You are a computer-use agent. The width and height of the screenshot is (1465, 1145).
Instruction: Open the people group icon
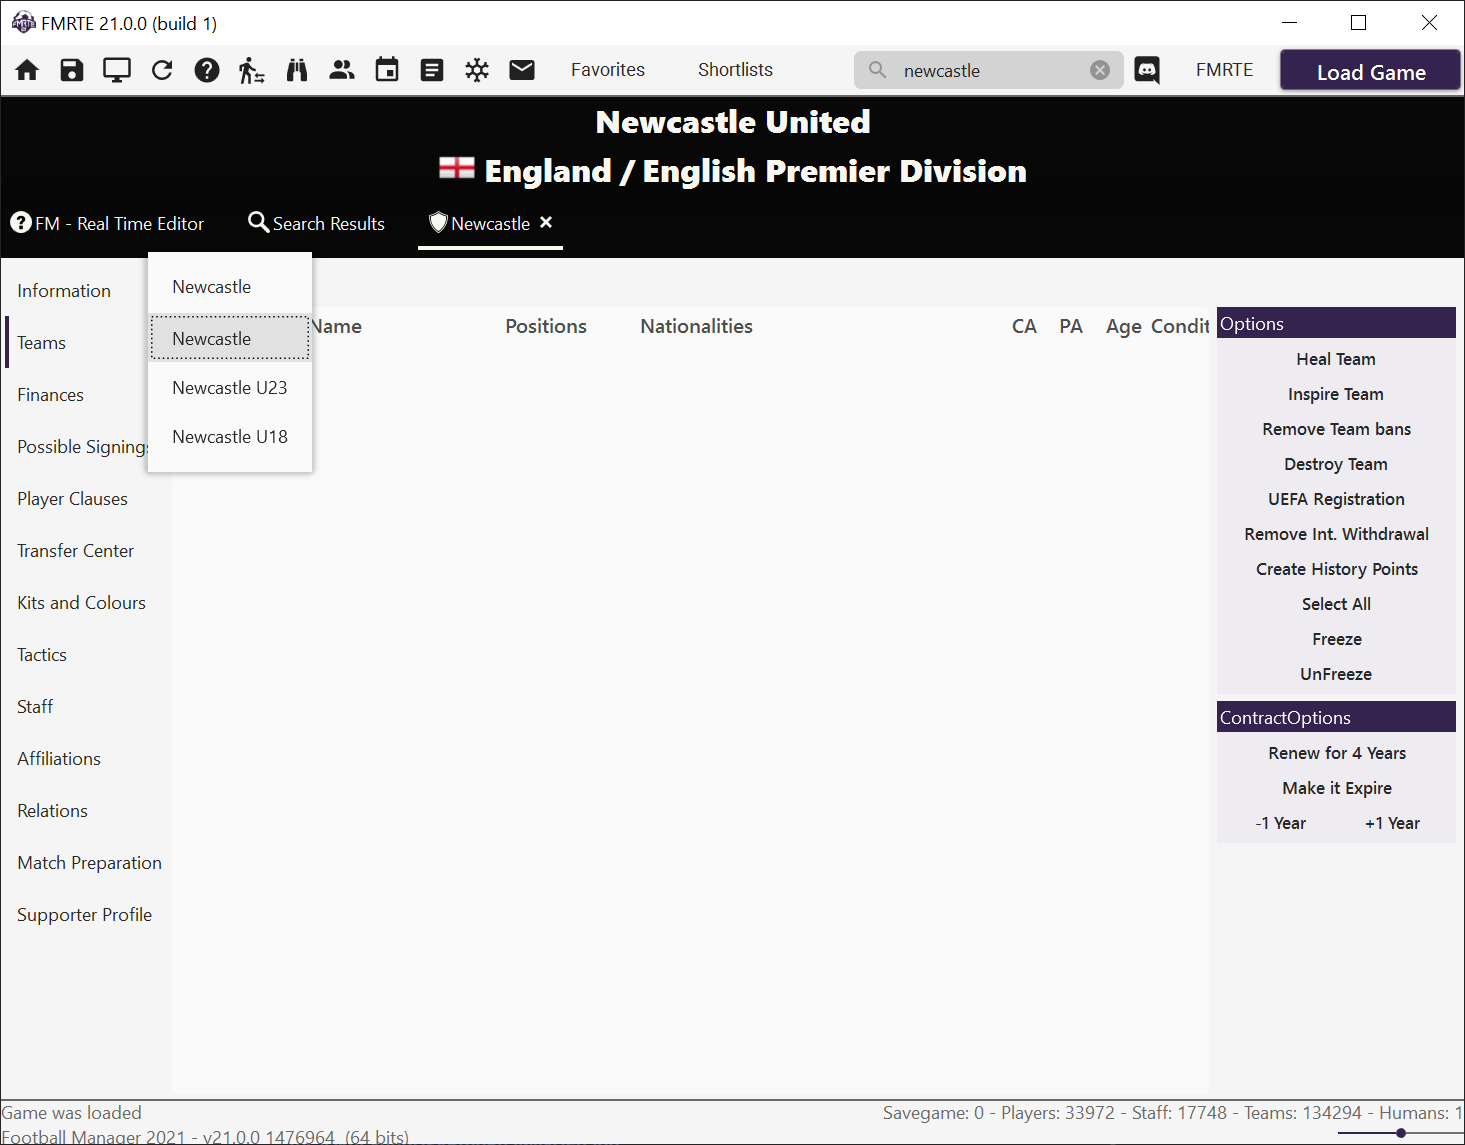coord(342,70)
